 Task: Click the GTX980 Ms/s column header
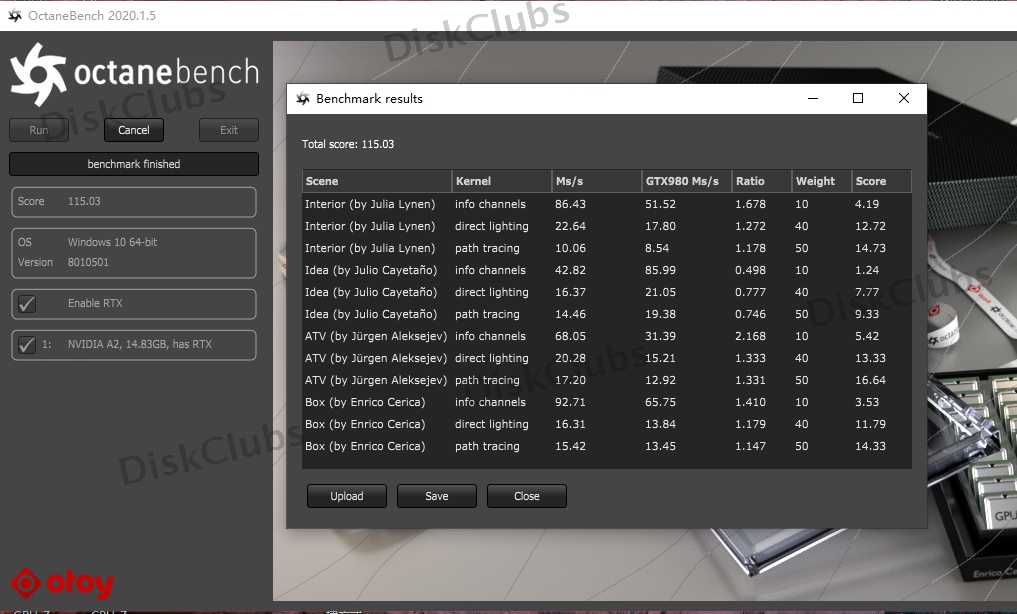pos(686,181)
